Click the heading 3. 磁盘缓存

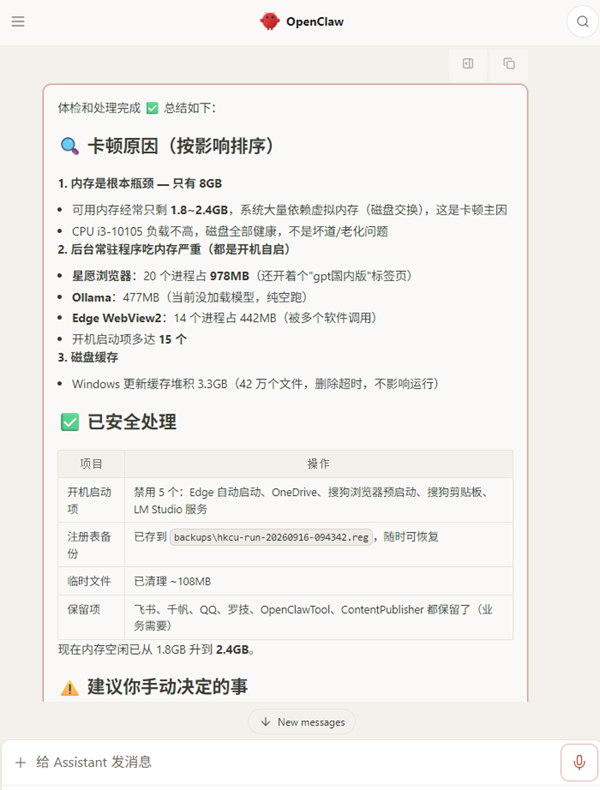point(88,357)
